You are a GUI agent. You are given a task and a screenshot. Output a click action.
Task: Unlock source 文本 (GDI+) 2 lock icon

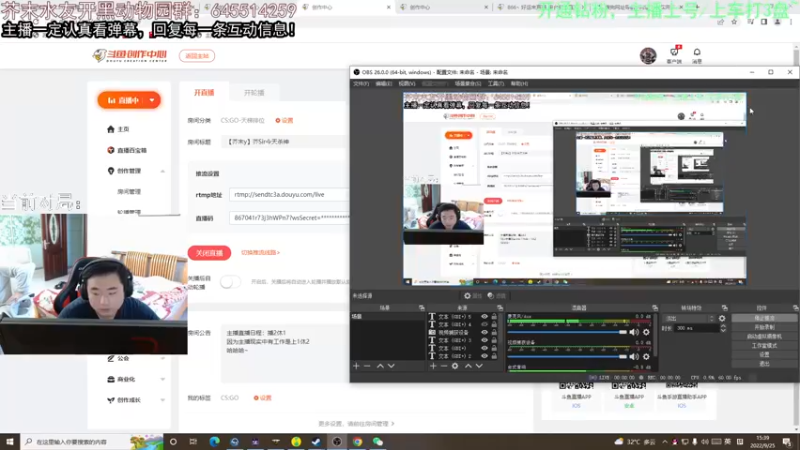click(x=494, y=356)
